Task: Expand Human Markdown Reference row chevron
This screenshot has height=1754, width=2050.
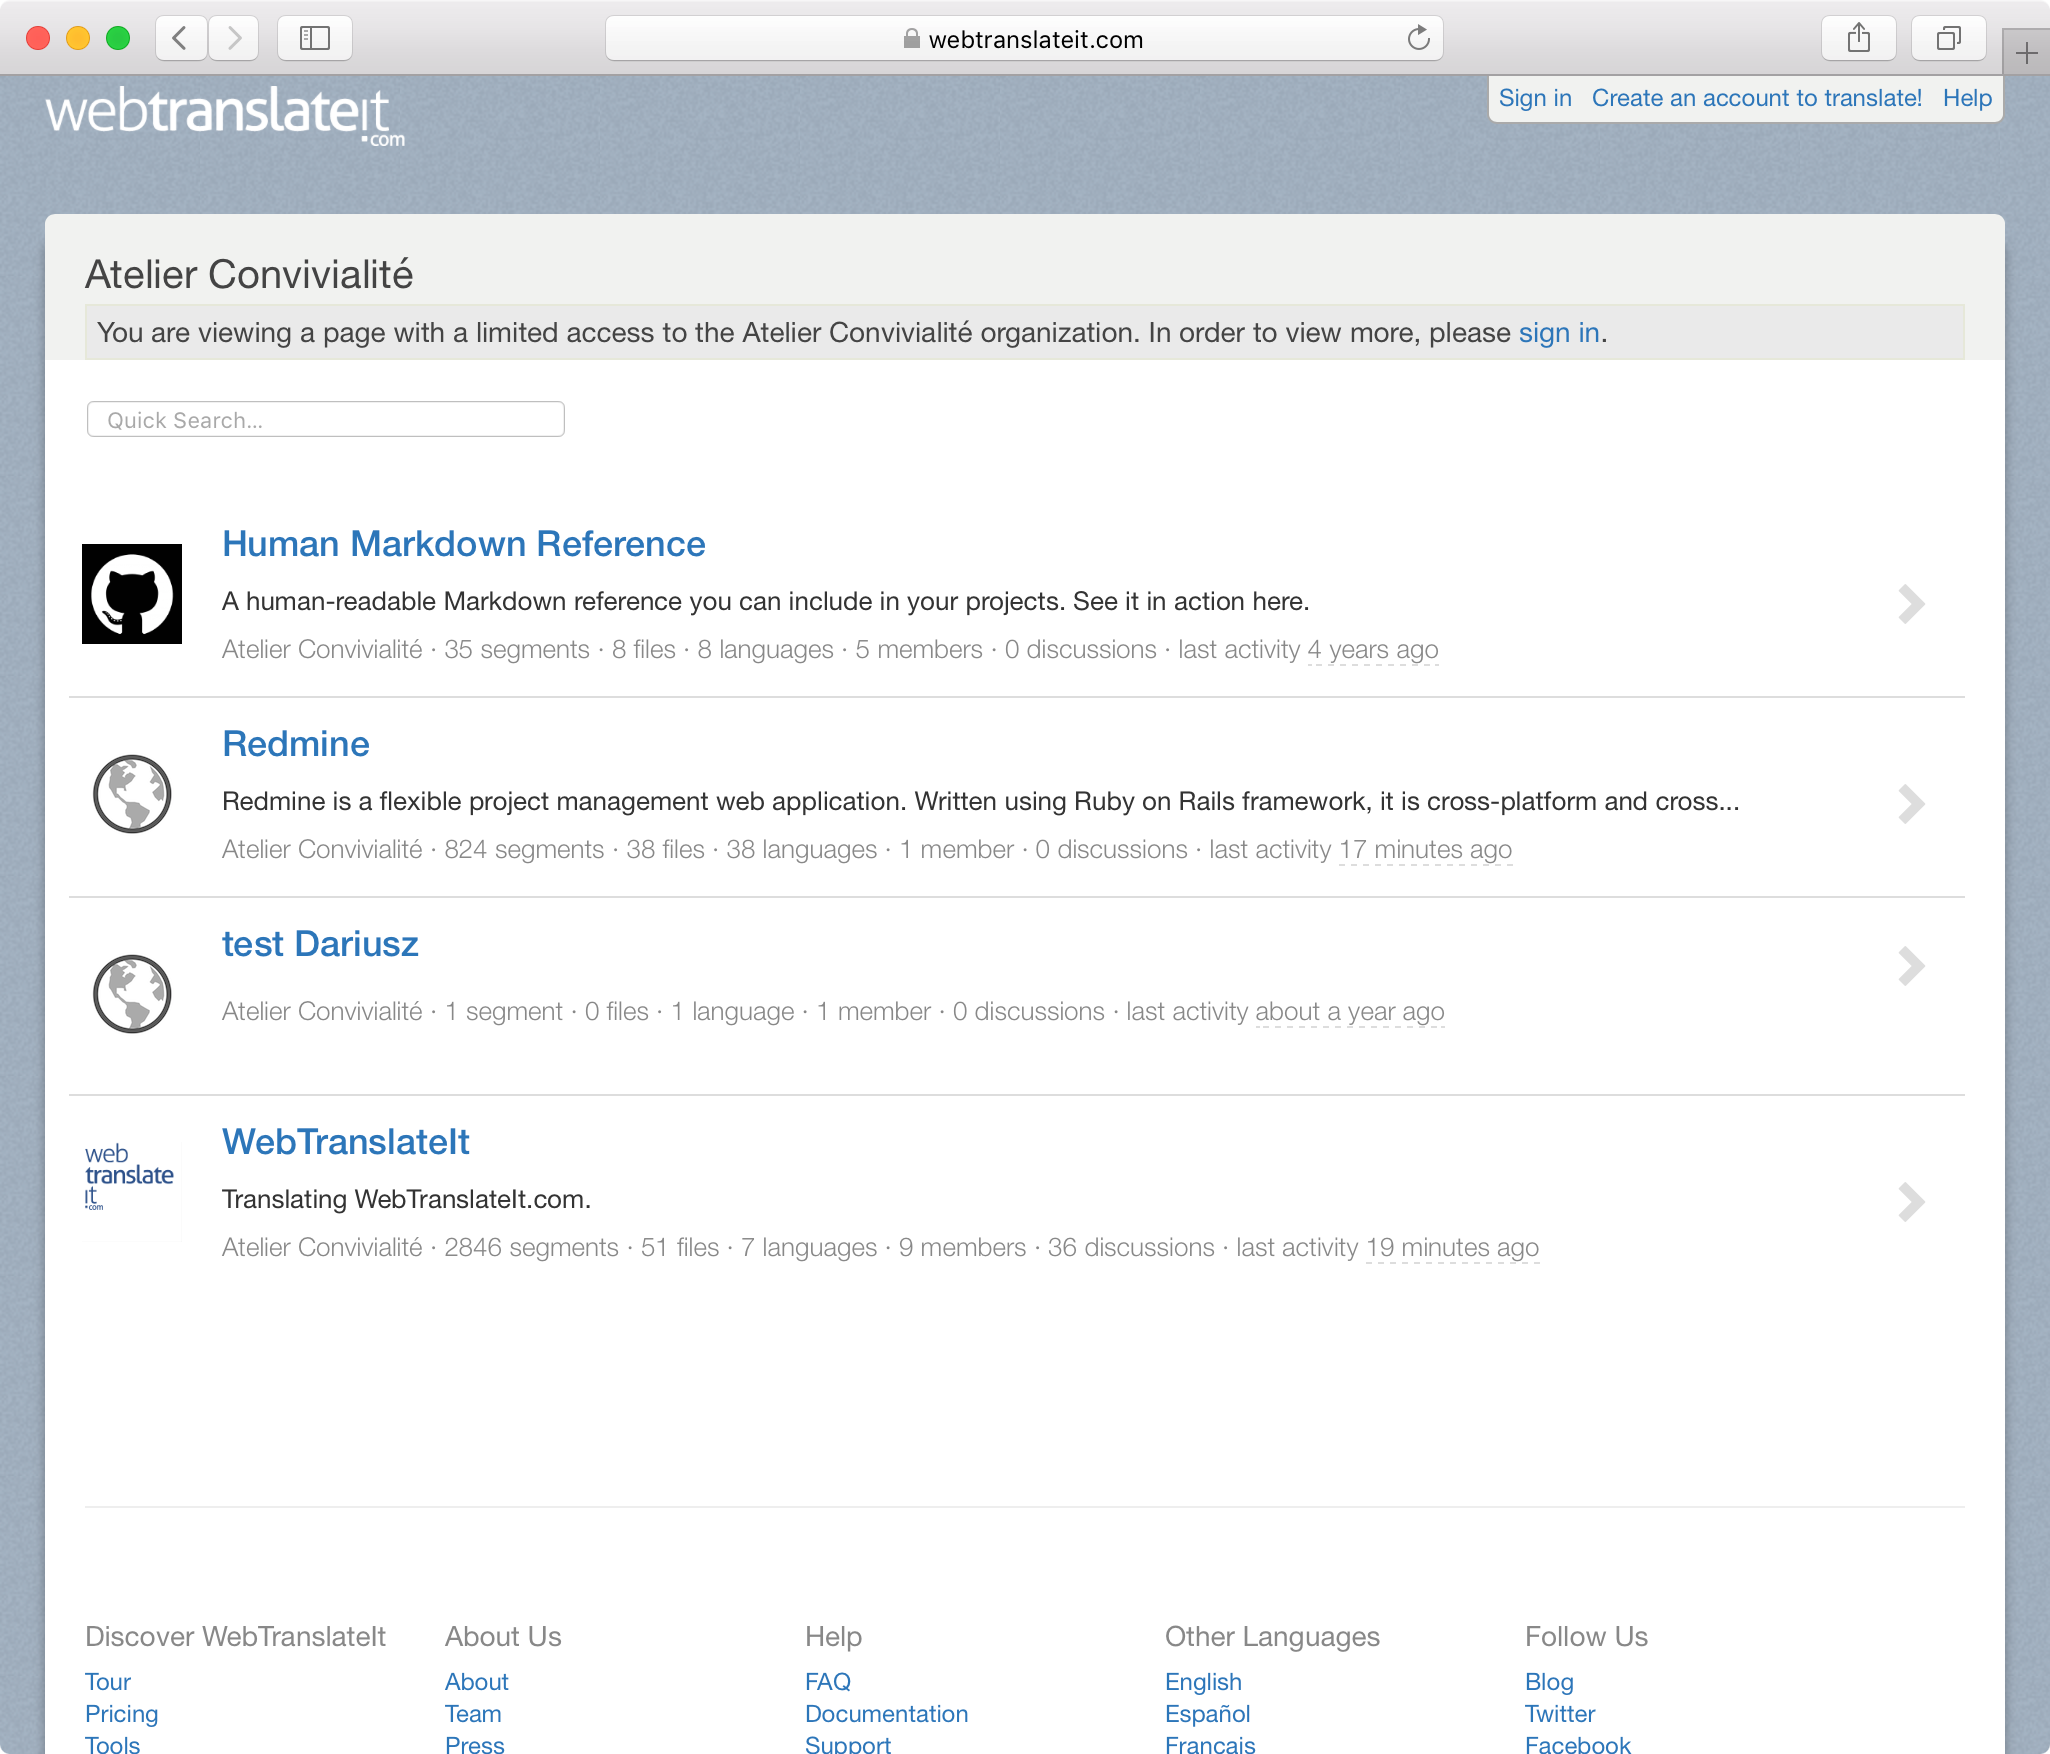Action: pos(1910,604)
